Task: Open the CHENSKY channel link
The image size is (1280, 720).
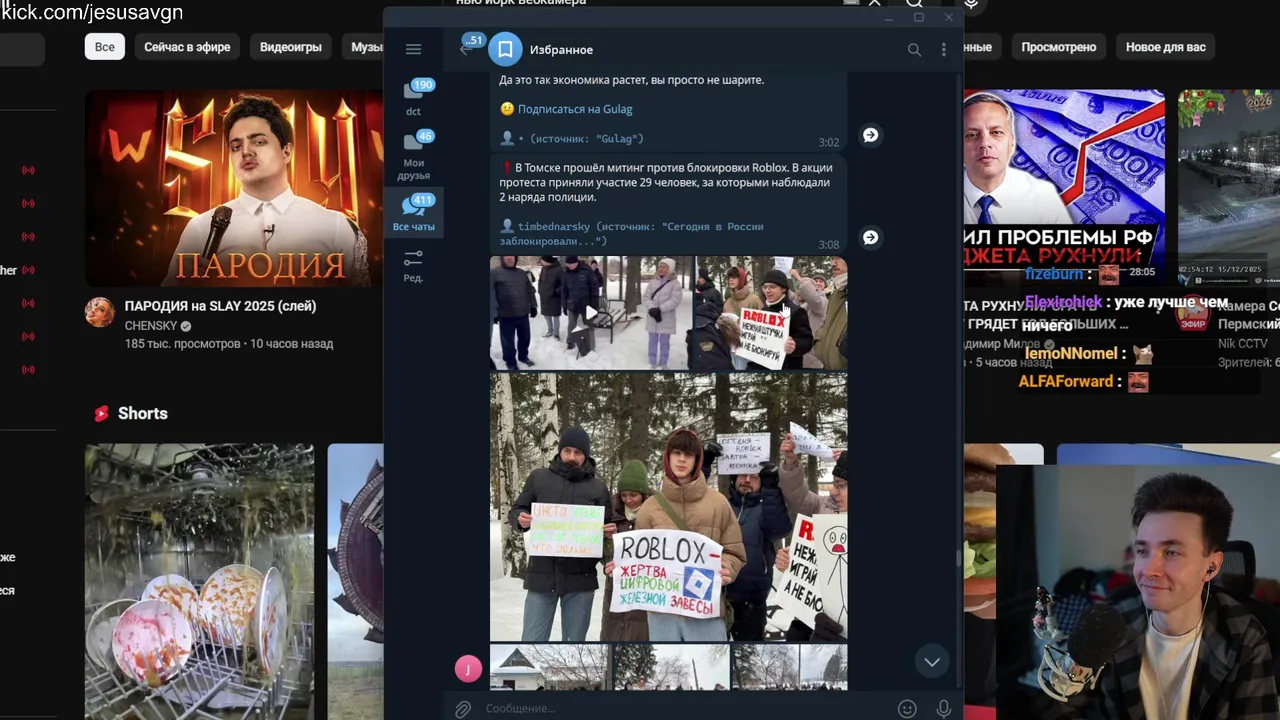Action: tap(150, 325)
